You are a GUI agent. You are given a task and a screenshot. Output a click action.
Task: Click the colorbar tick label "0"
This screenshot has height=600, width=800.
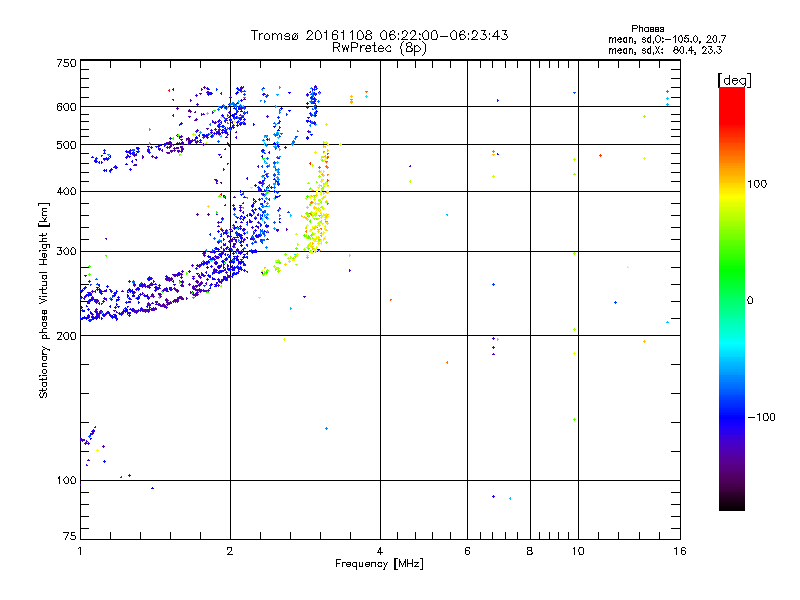tap(750, 301)
